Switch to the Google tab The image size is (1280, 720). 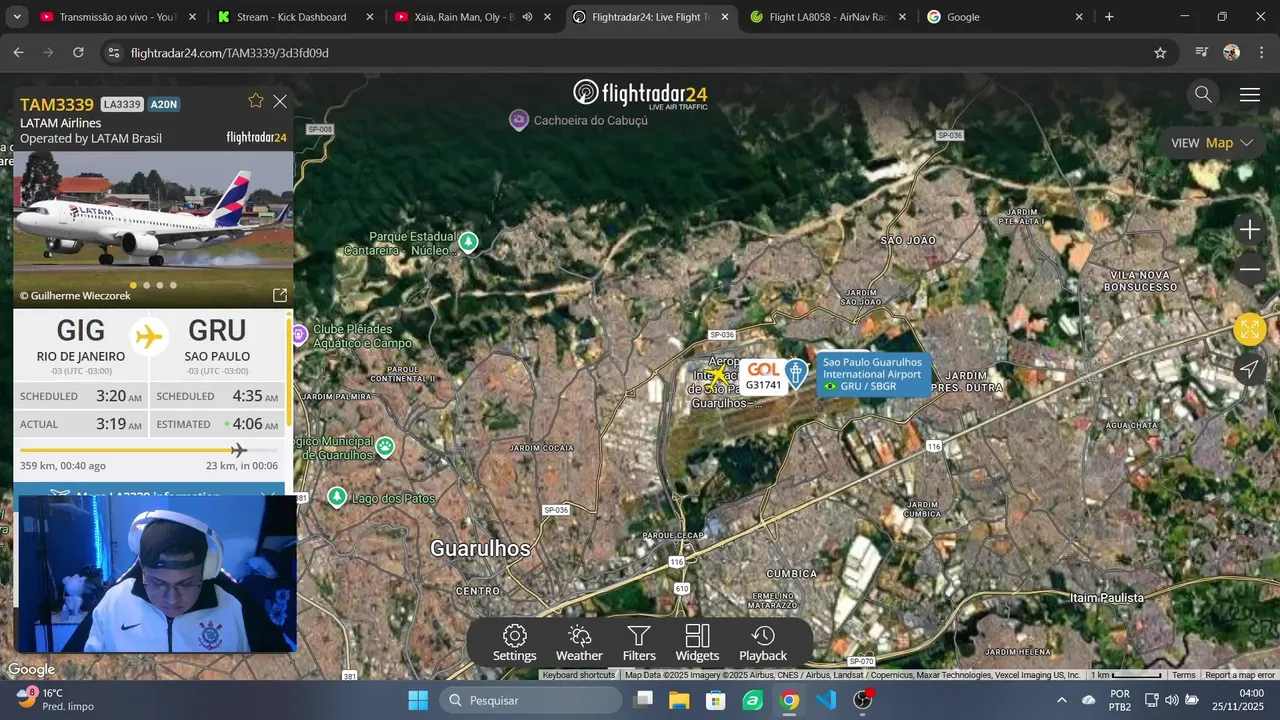pyautogui.click(x=1006, y=17)
